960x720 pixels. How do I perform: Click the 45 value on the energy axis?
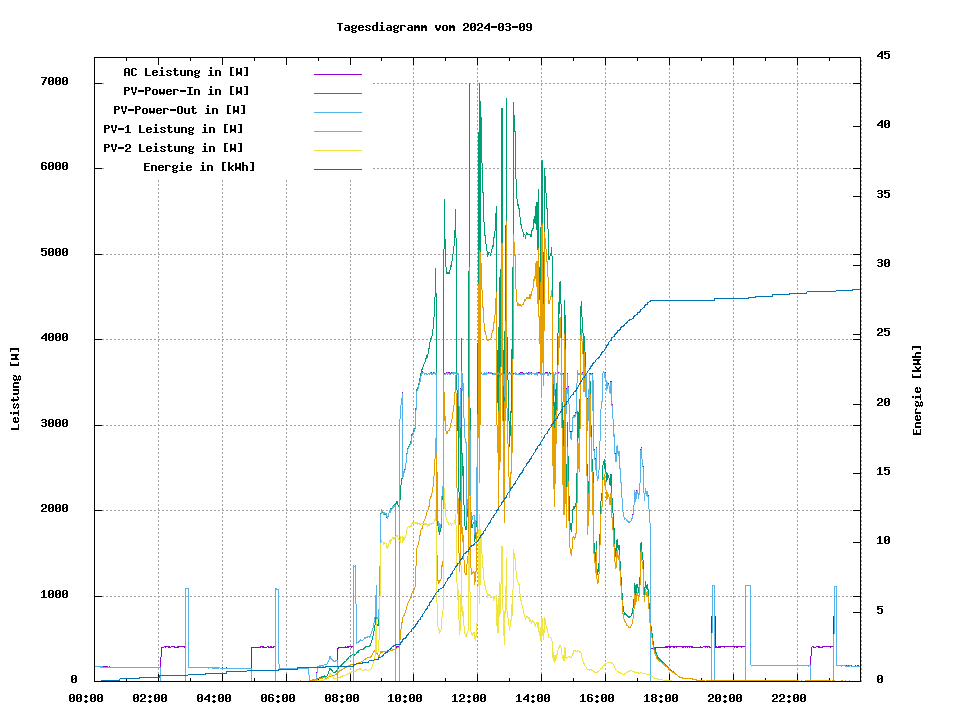click(883, 55)
